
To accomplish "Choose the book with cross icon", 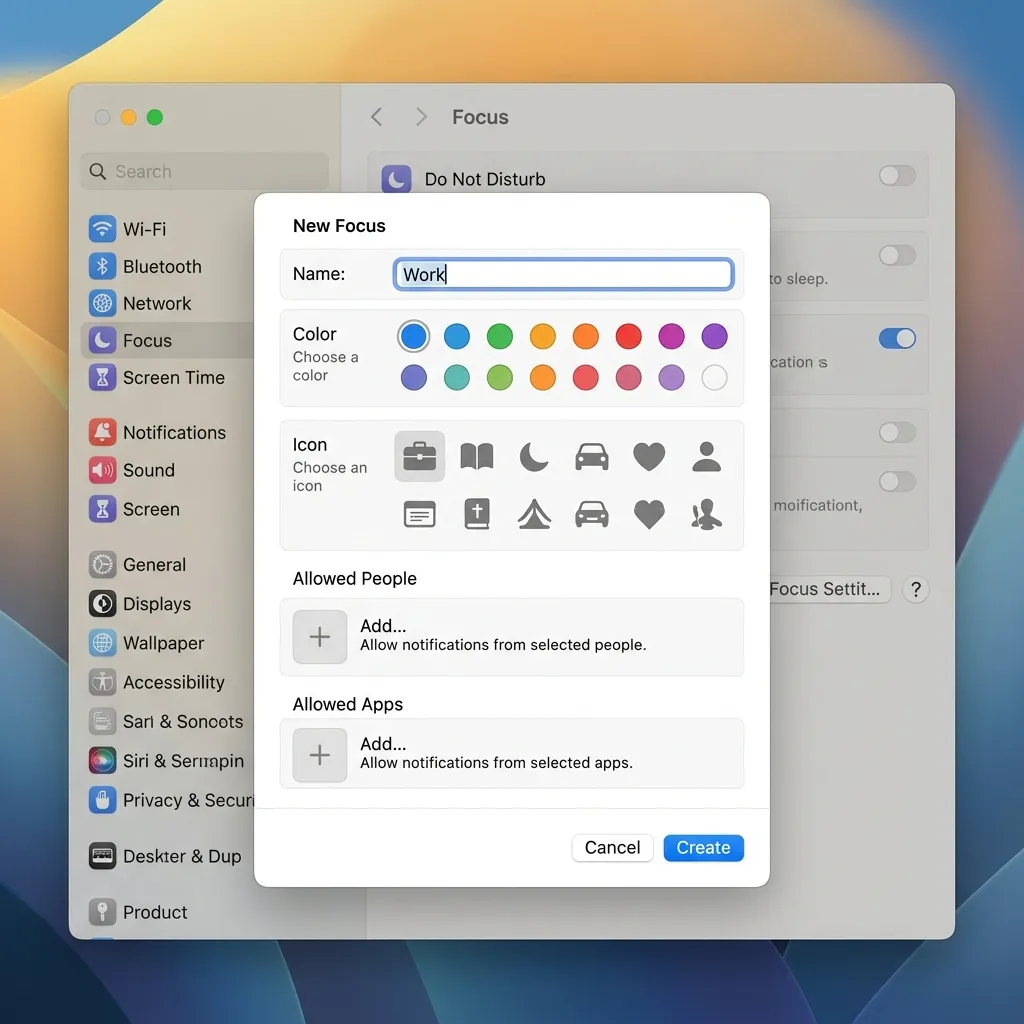I will coord(477,514).
